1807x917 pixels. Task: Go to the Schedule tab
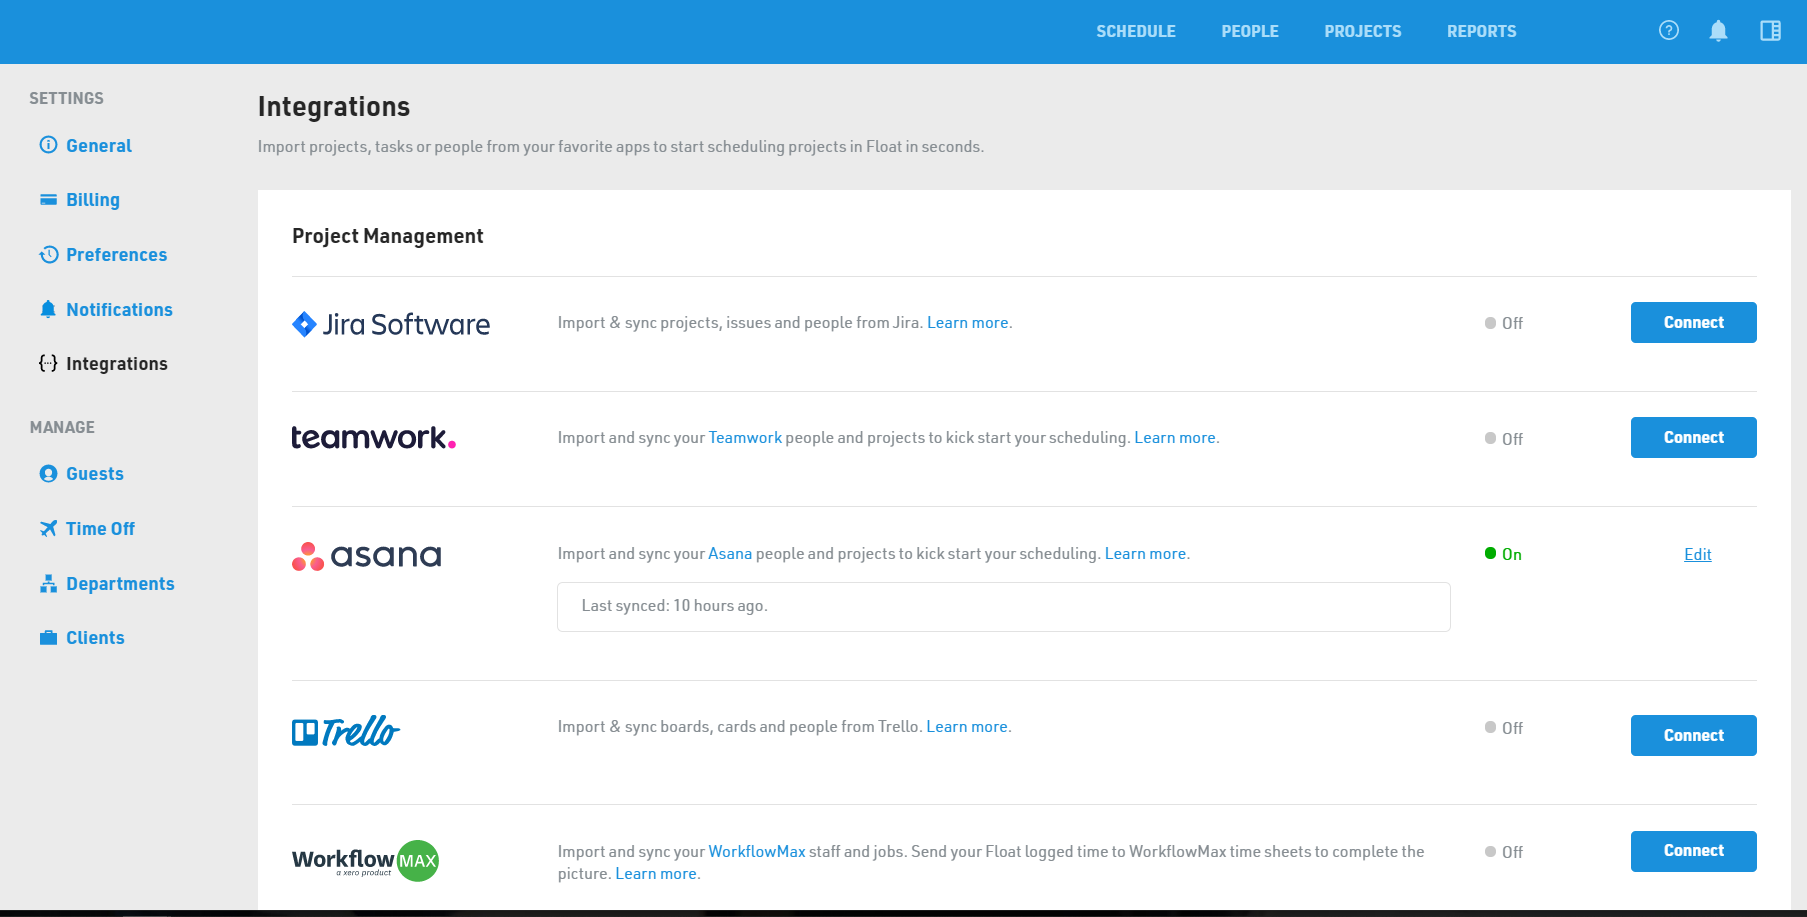1136,31
